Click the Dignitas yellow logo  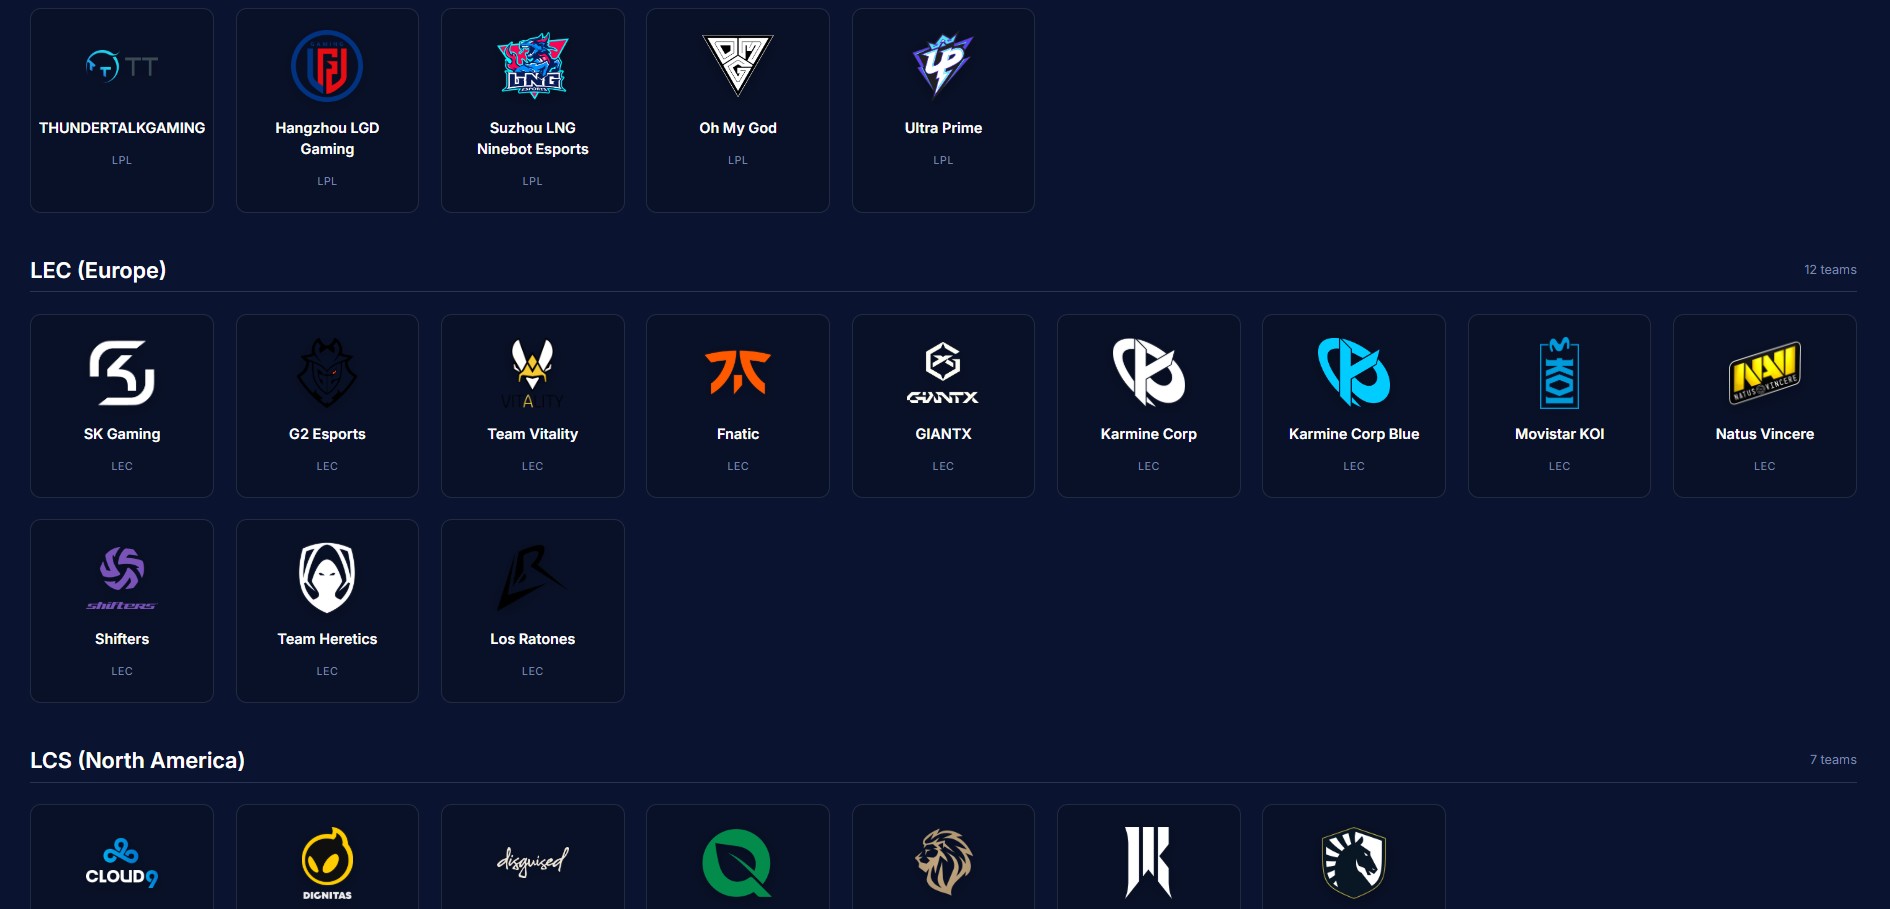(x=327, y=863)
